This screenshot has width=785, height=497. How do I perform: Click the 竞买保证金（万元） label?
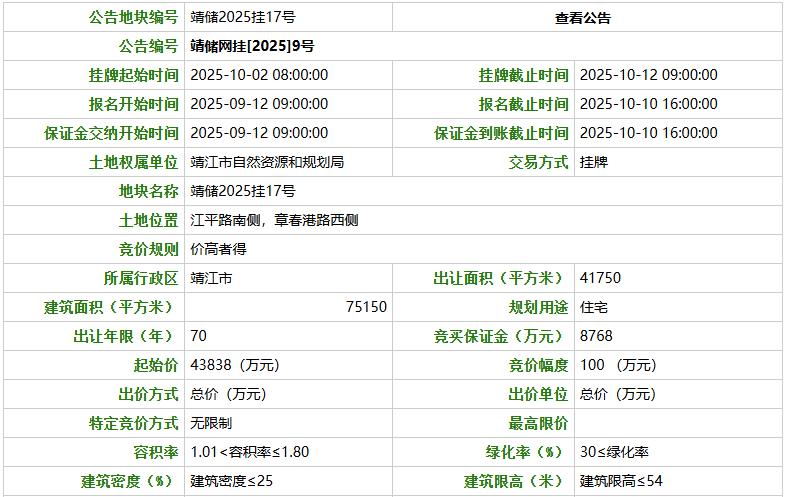click(x=501, y=336)
